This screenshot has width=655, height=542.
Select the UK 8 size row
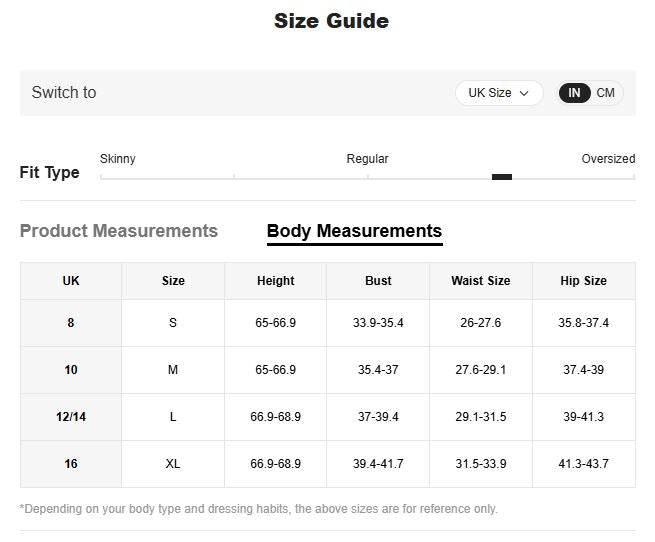coord(71,323)
